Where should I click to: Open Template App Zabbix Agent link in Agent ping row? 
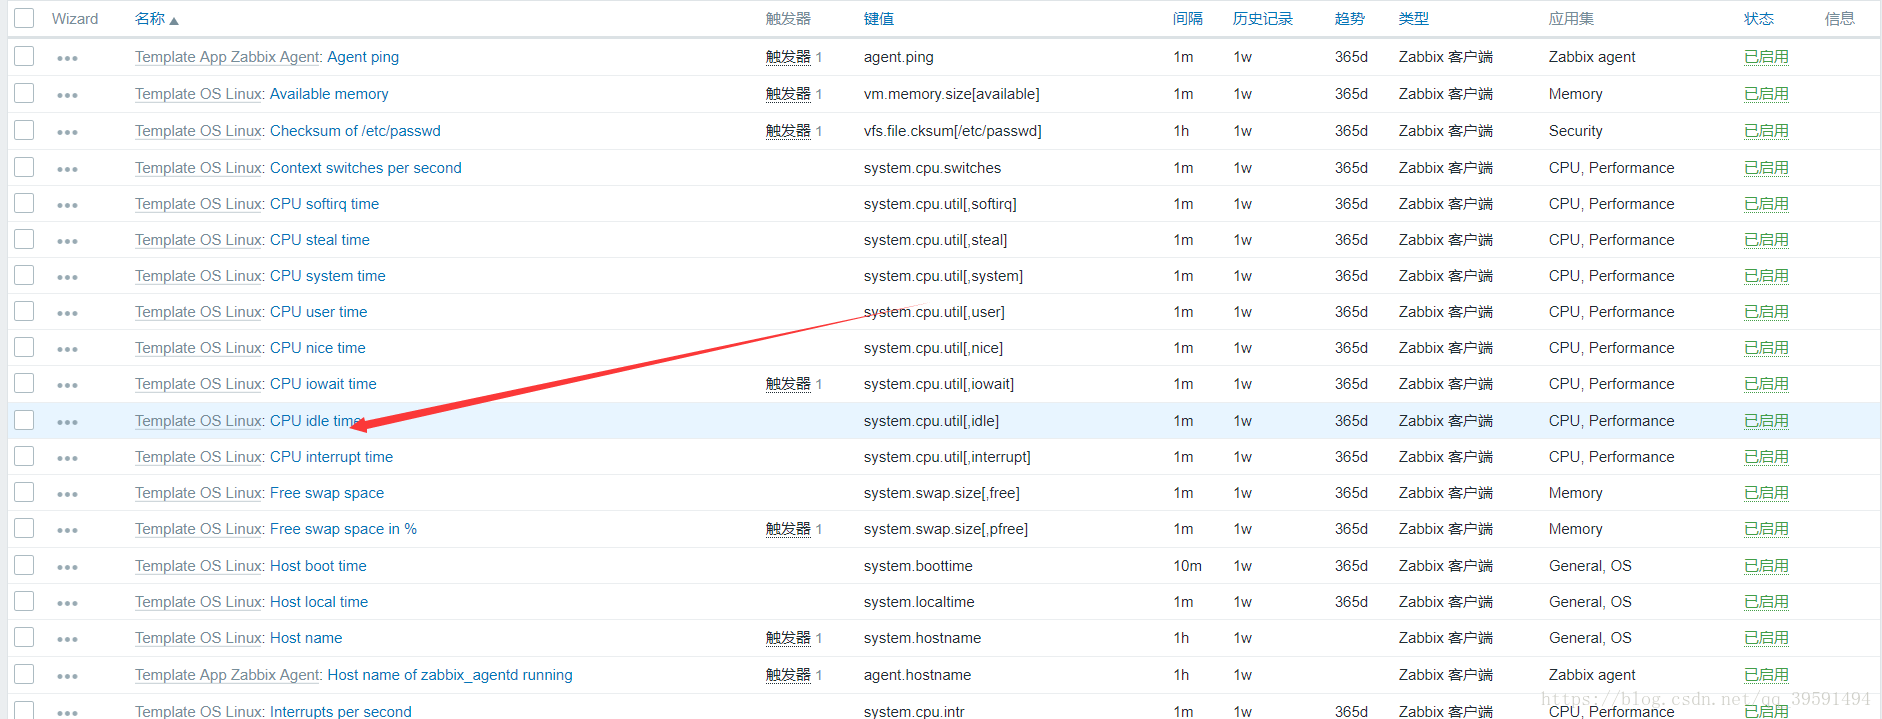228,57
